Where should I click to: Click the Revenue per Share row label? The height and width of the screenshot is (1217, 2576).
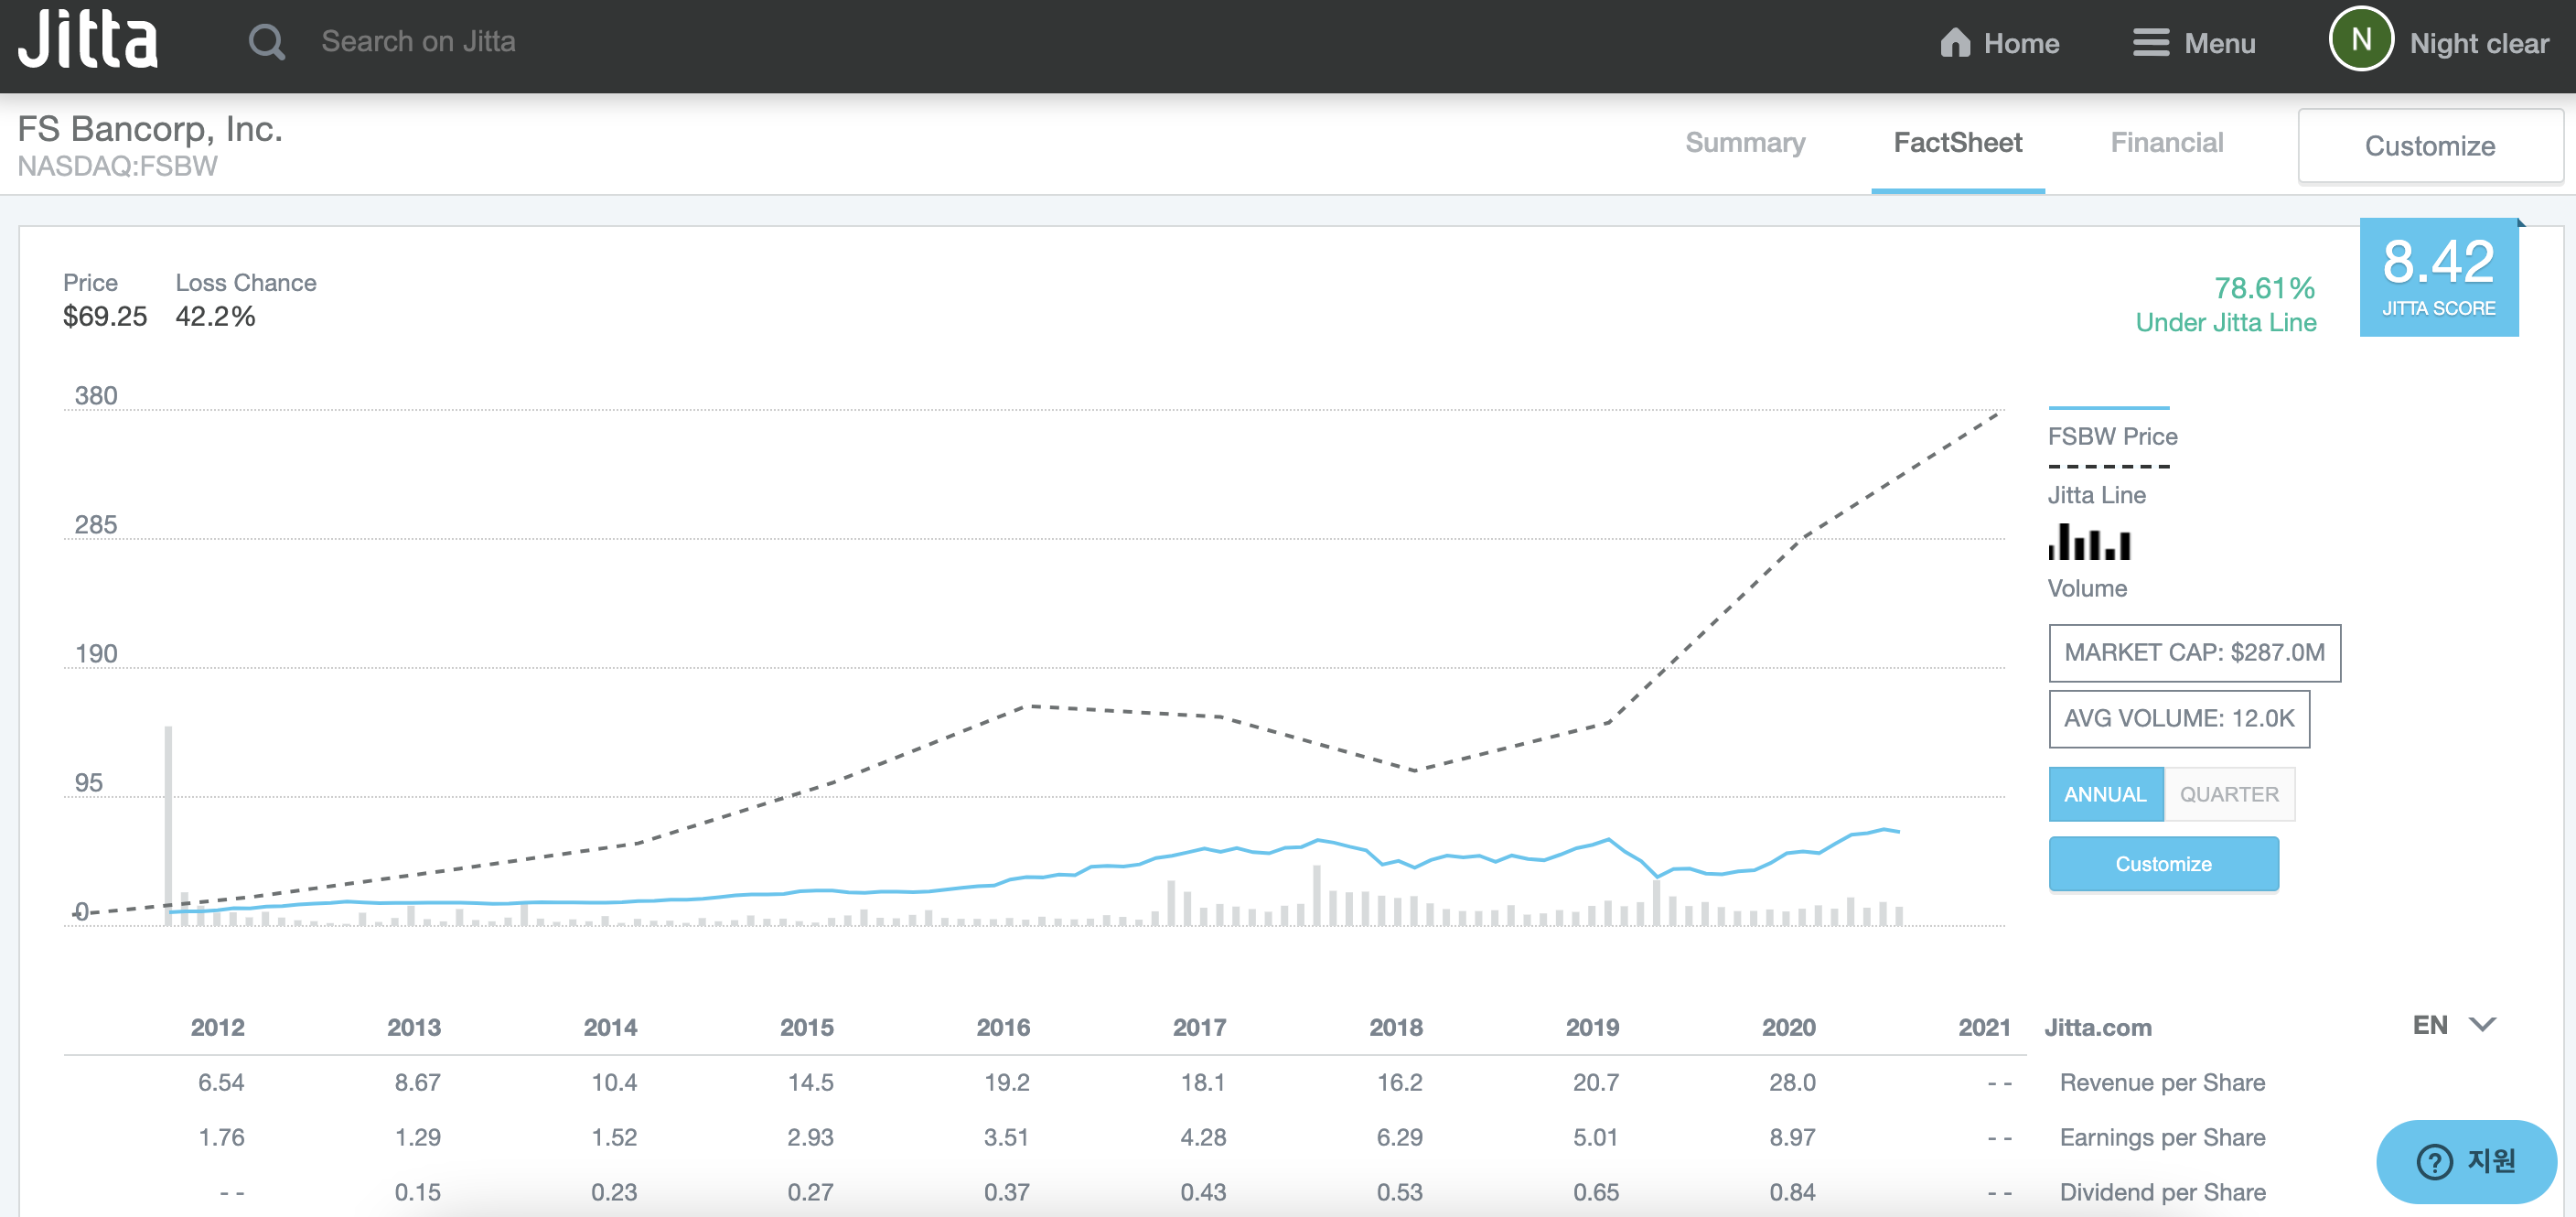2162,1082
